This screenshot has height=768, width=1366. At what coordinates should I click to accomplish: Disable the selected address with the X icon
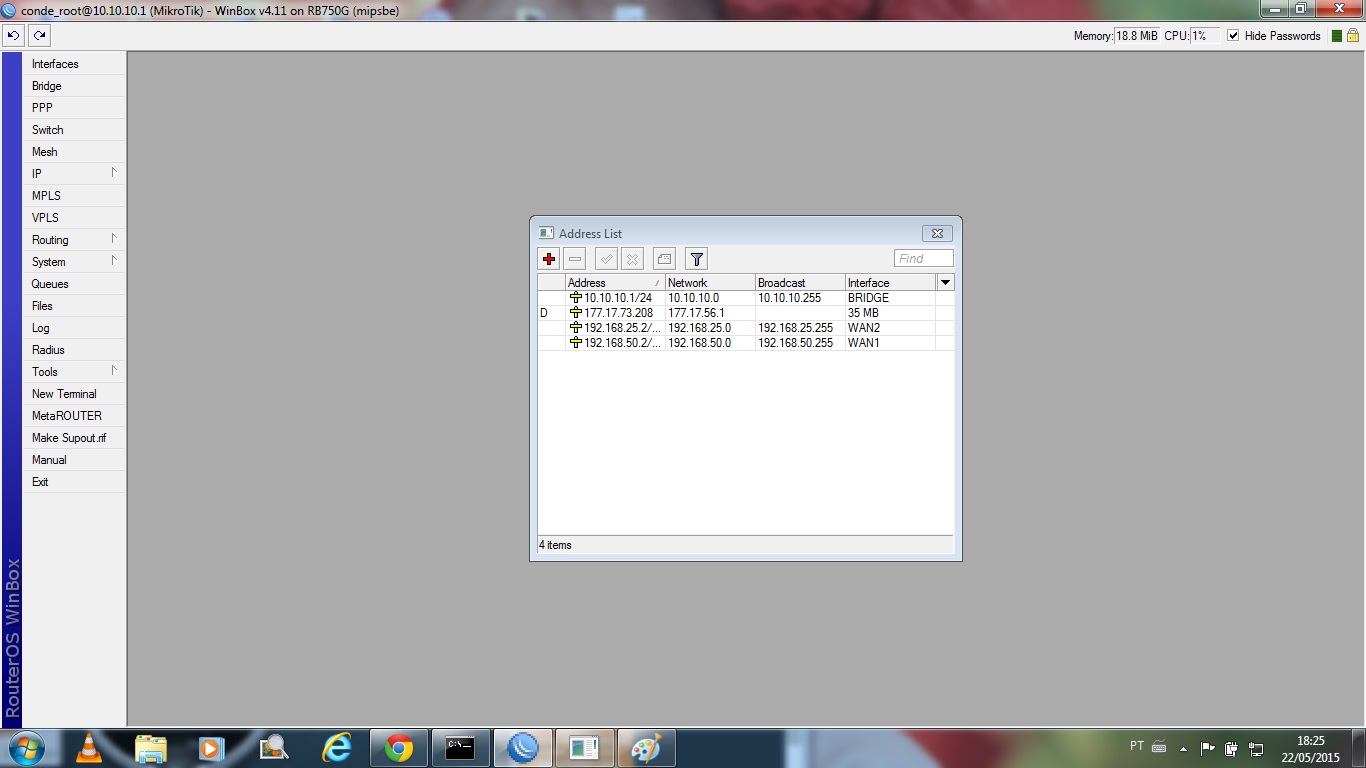[x=632, y=259]
